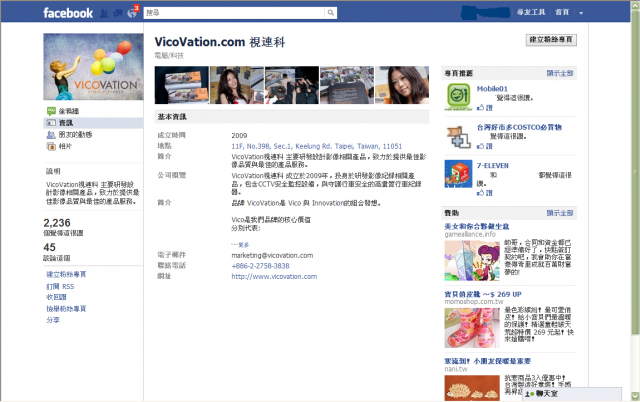Image resolution: width=640 pixels, height=402 pixels.
Task: Click the scrollbar down arrow
Action: pyautogui.click(x=635, y=396)
